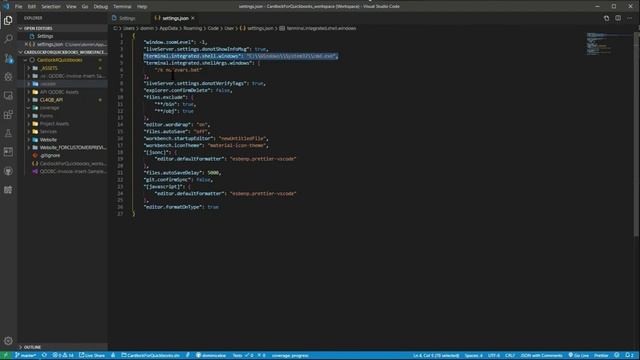Open the File menu
The width and height of the screenshot is (640, 360).
[19, 7]
